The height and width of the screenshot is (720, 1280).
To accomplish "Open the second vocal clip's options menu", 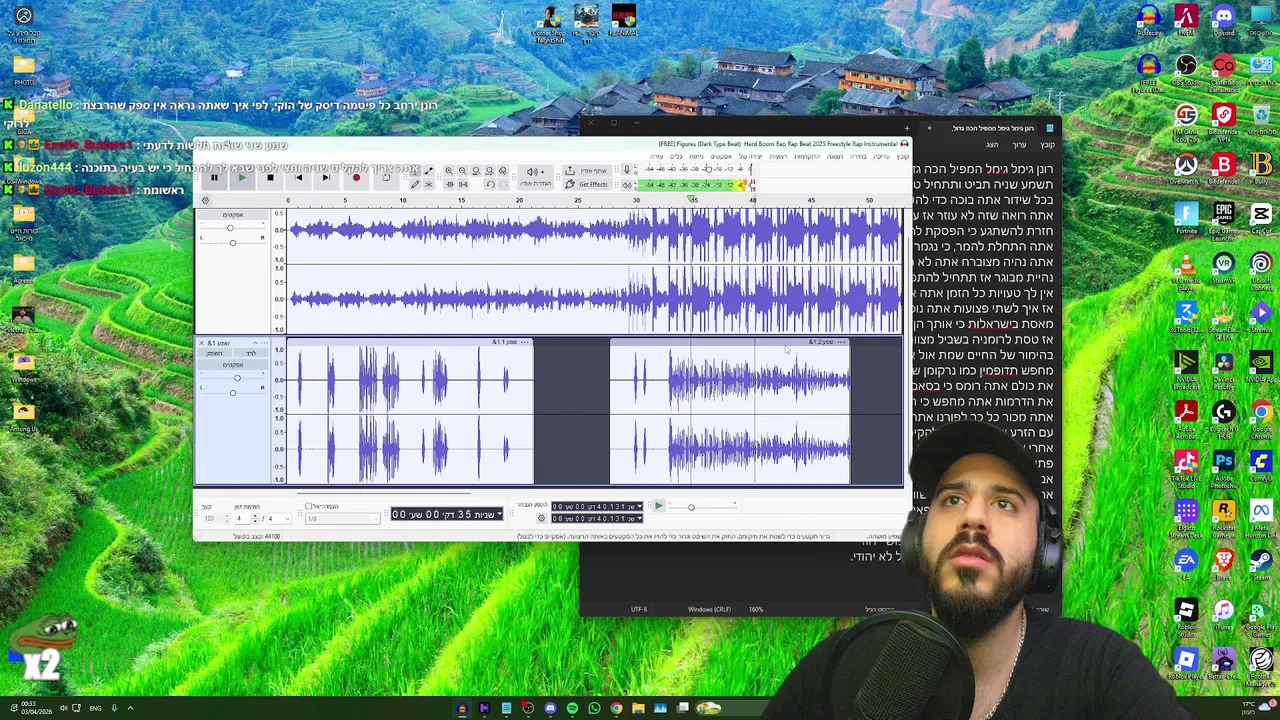I will click(x=842, y=342).
